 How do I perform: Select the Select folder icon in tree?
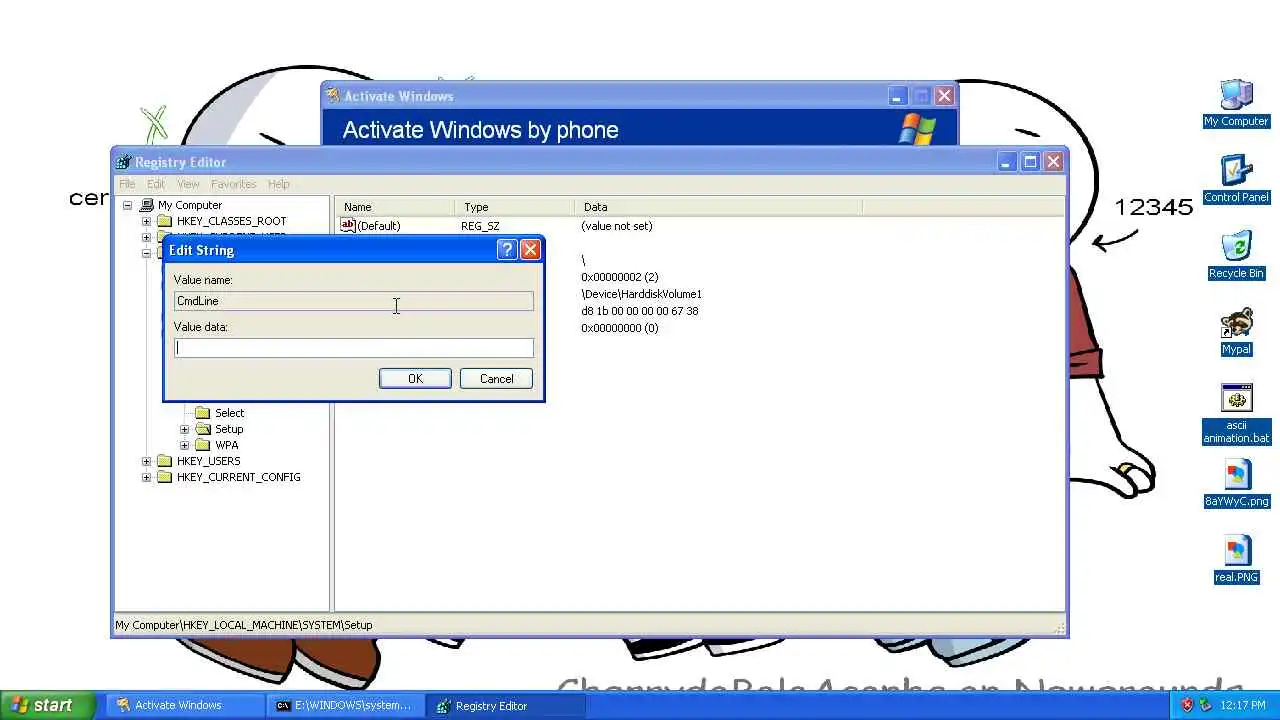pos(203,413)
